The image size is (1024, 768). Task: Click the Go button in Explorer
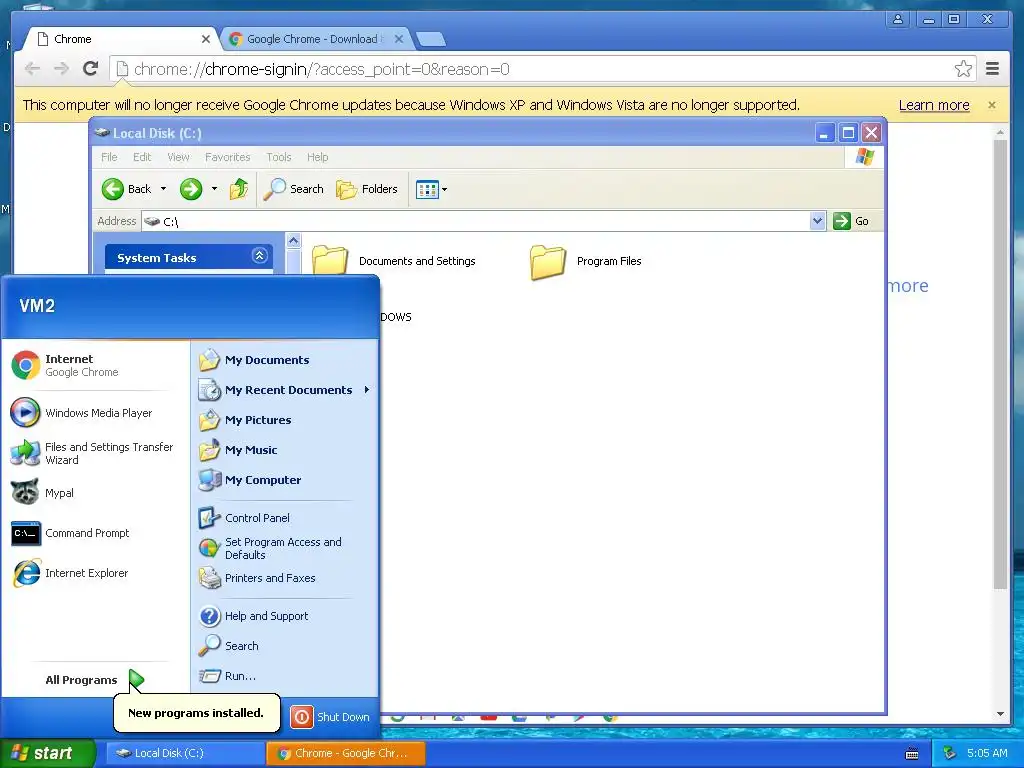[x=852, y=221]
